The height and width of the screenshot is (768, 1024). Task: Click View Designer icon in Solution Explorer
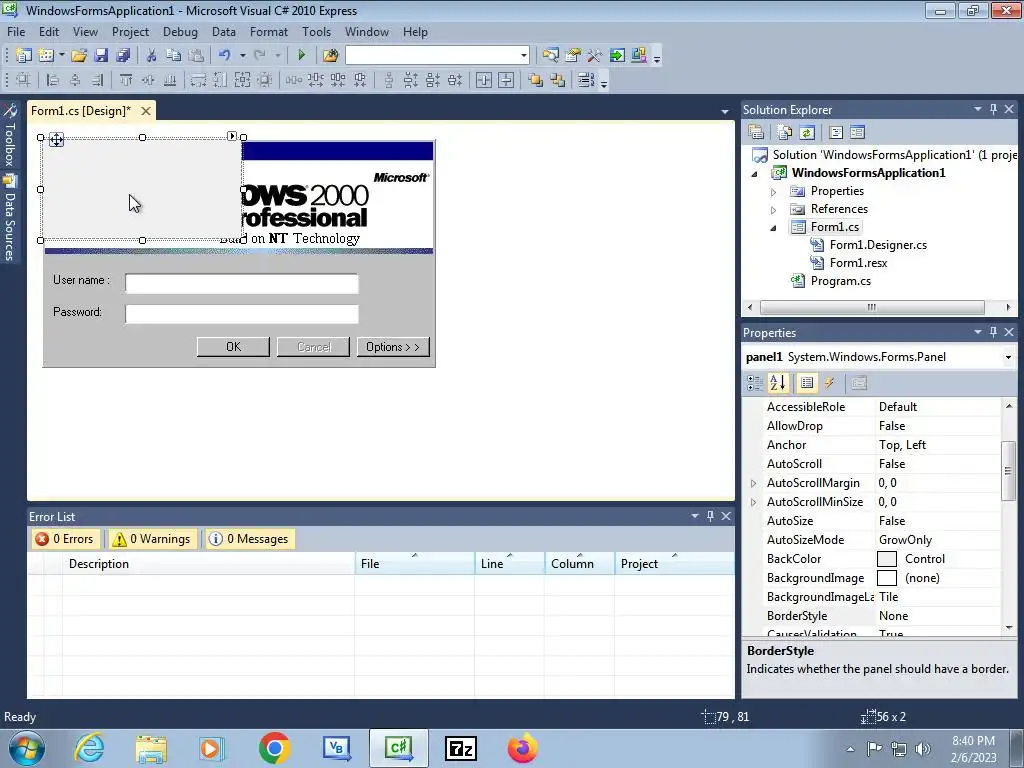[857, 133]
